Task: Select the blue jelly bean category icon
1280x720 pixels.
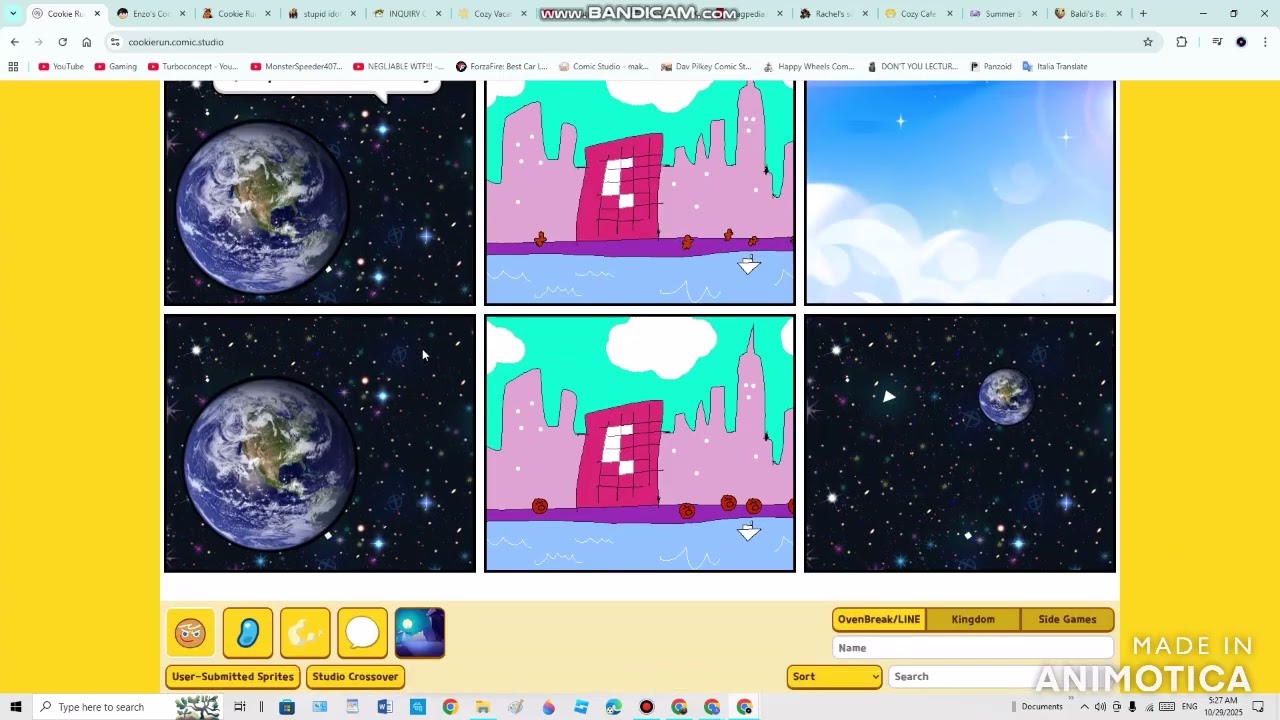Action: coord(247,633)
